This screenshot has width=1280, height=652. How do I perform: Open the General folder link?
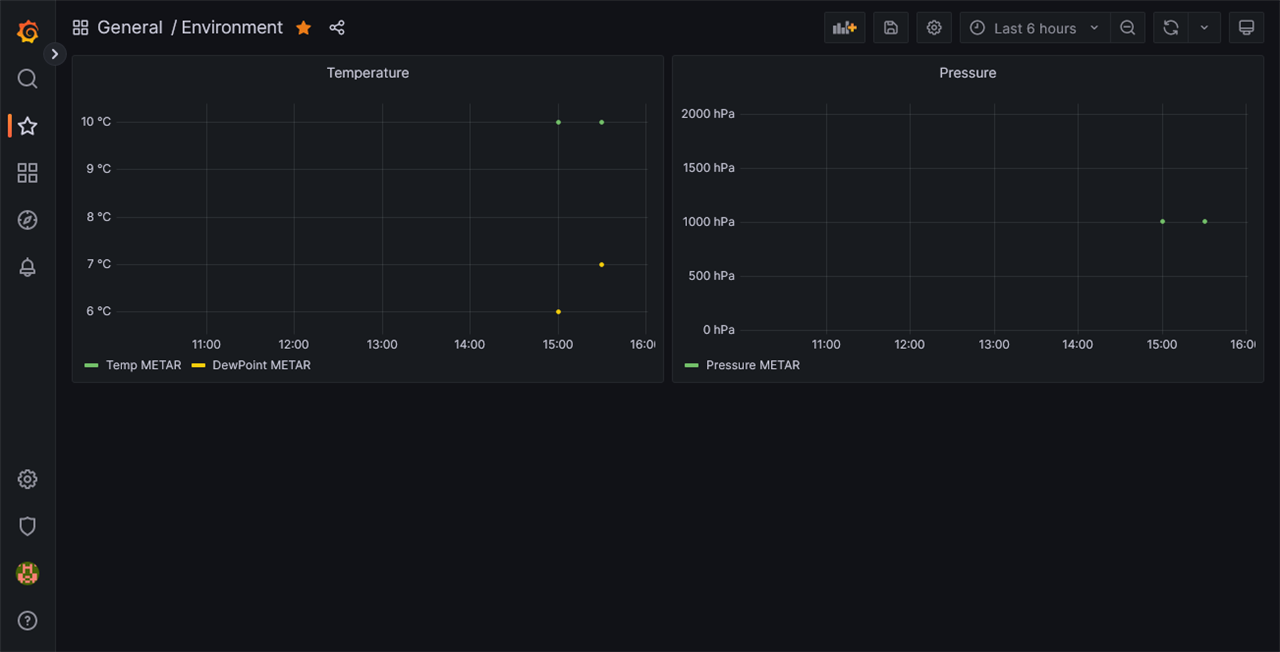pos(130,28)
